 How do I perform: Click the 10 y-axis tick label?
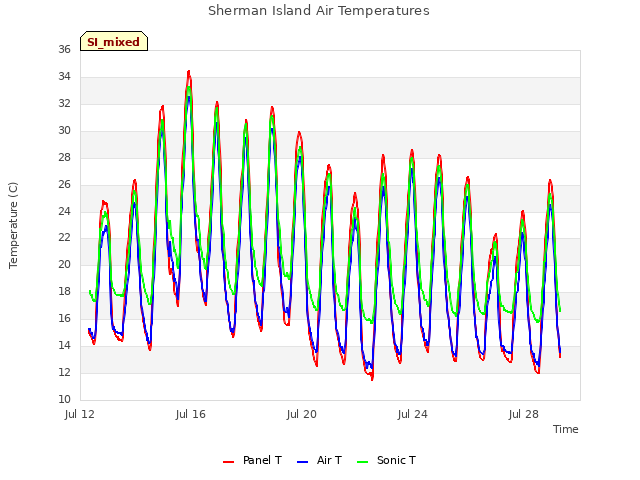click(x=64, y=399)
